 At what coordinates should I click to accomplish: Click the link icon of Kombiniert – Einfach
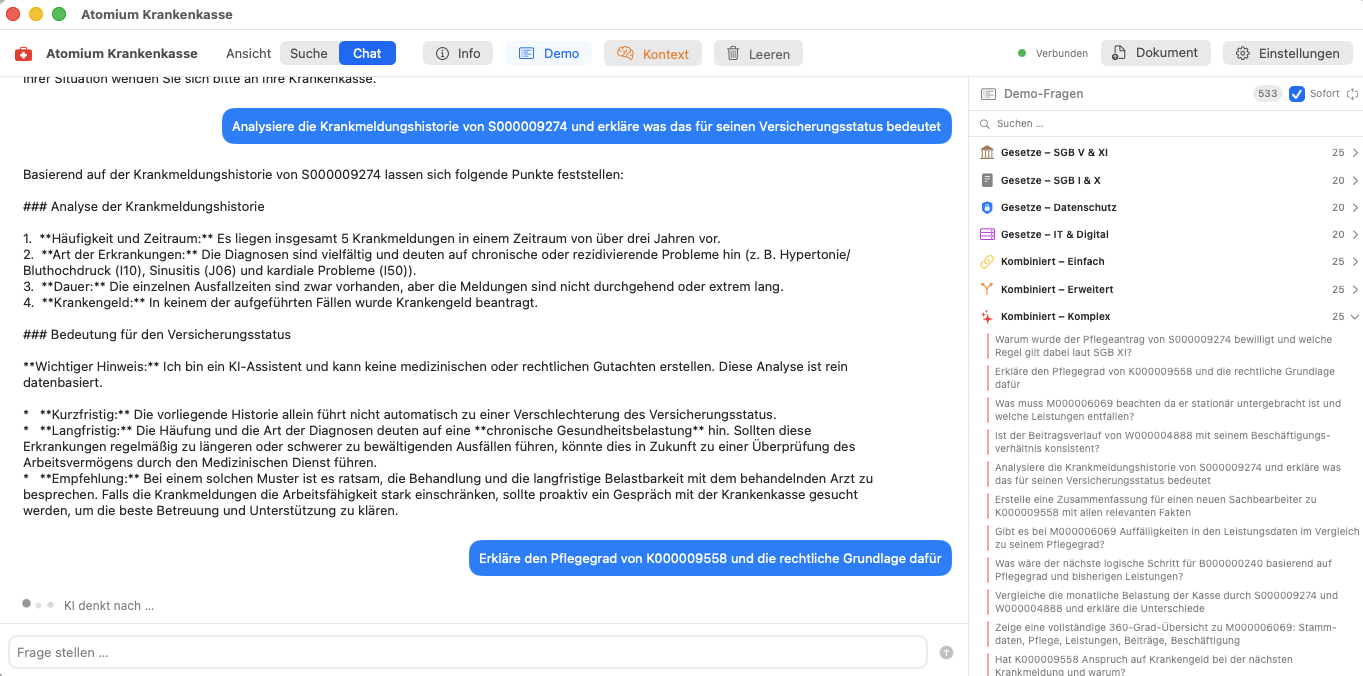click(987, 262)
